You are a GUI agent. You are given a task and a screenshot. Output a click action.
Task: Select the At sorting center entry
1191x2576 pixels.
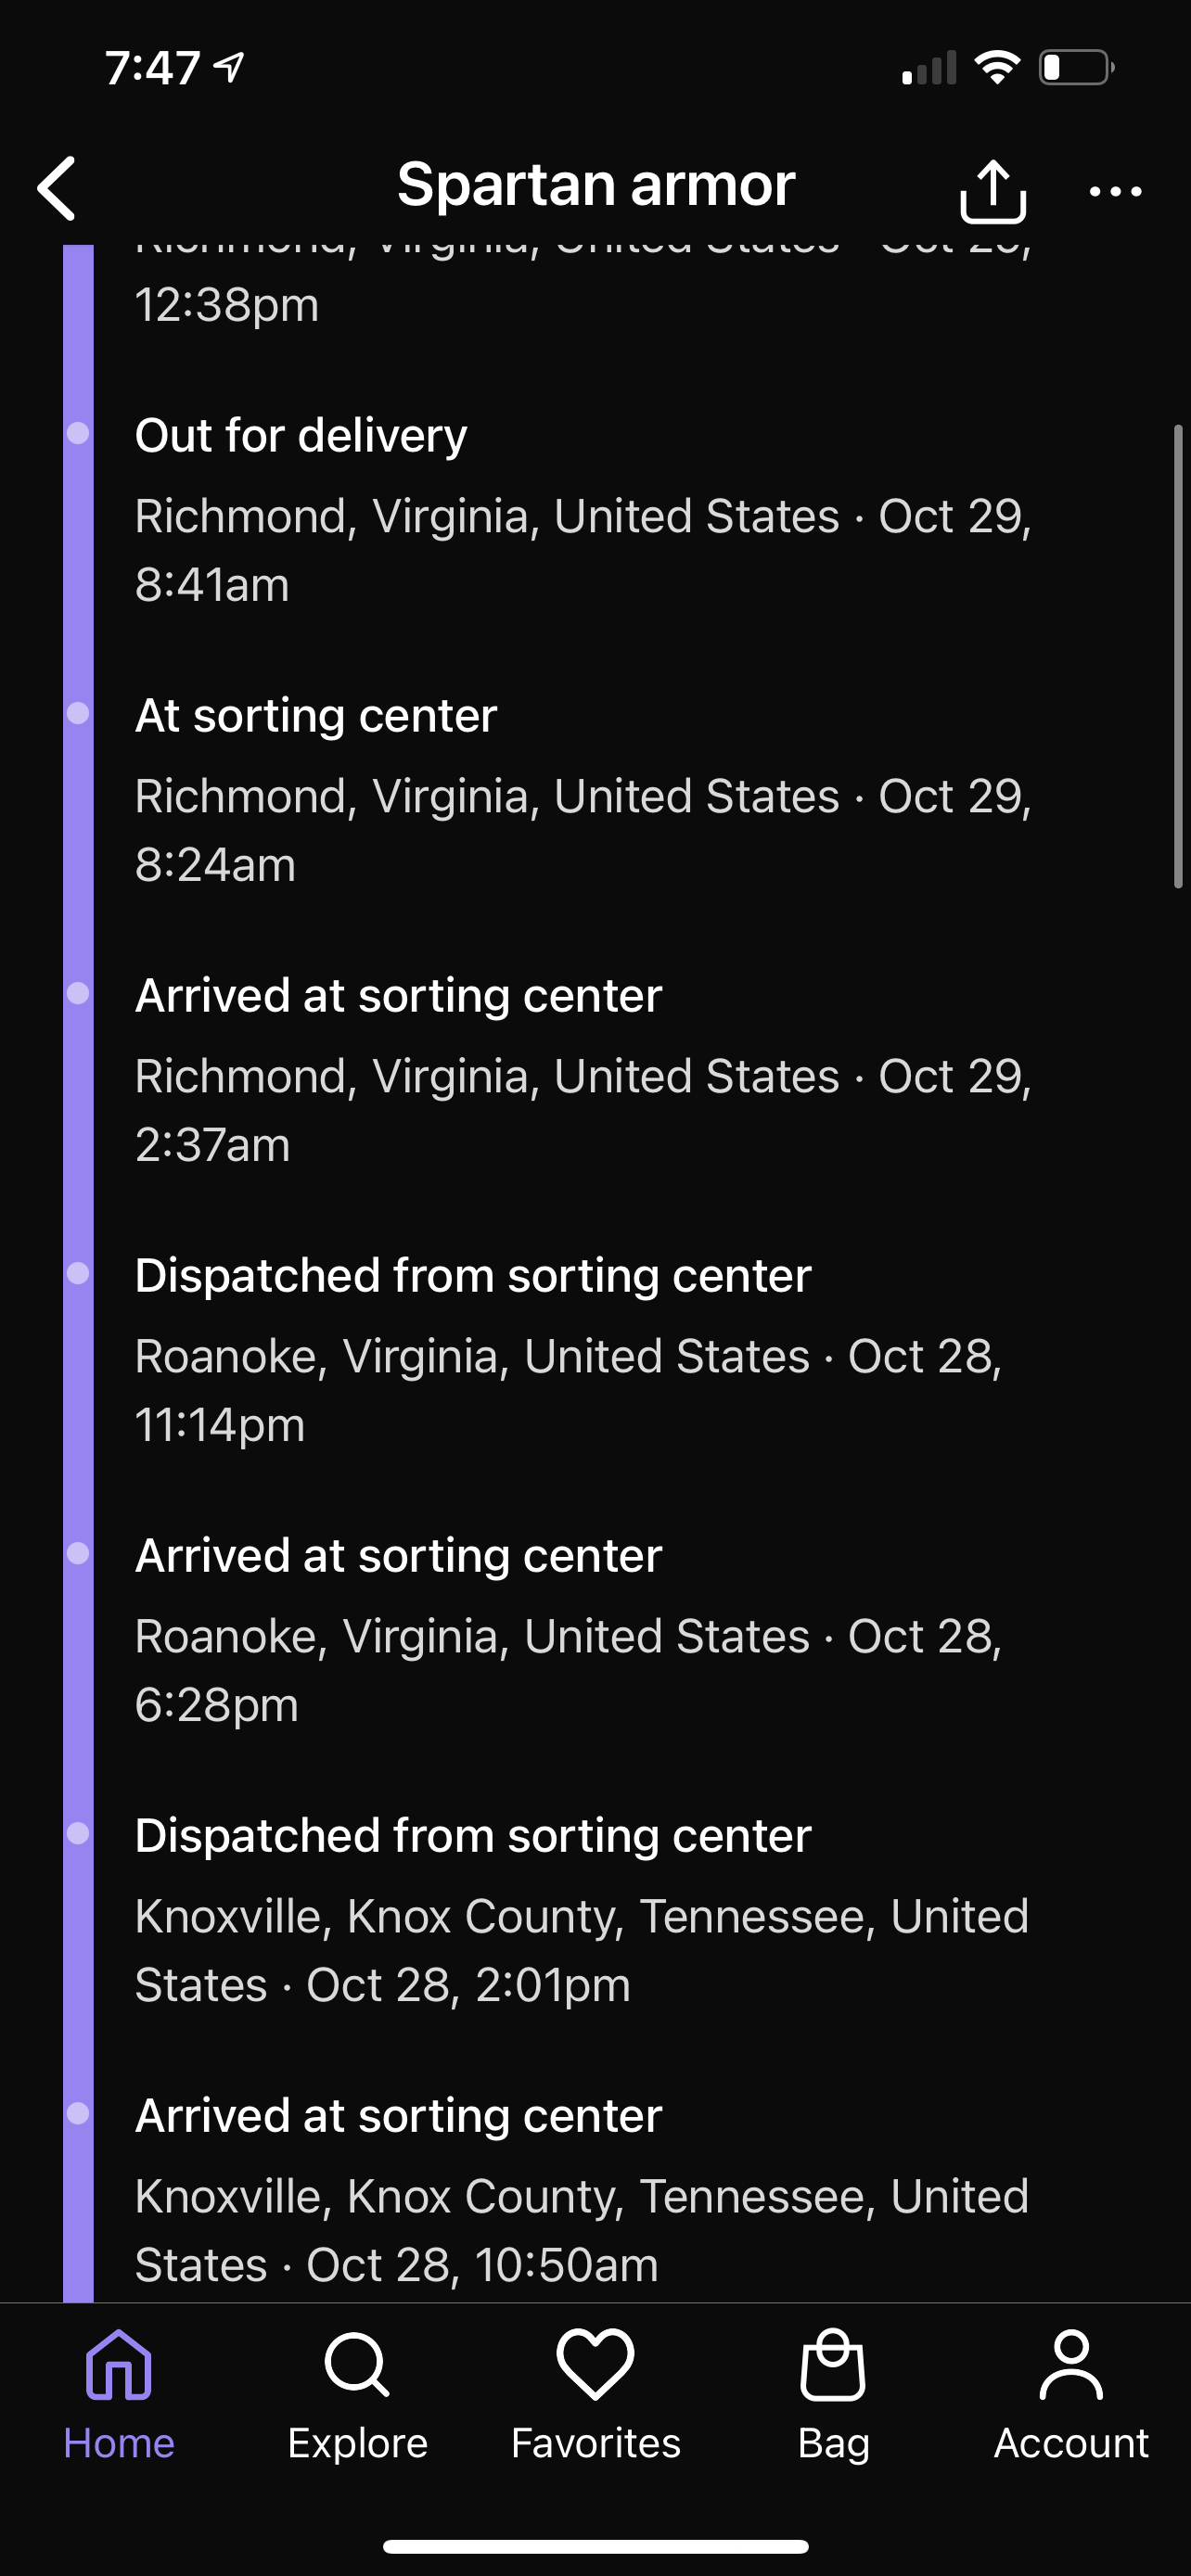tap(582, 790)
